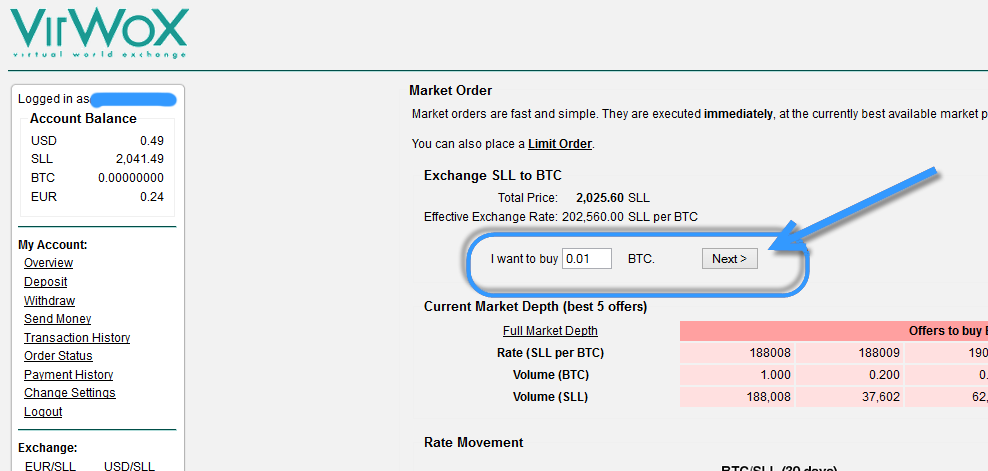Click the 0.200 BTC volume cell
988x471 pixels.
click(849, 375)
